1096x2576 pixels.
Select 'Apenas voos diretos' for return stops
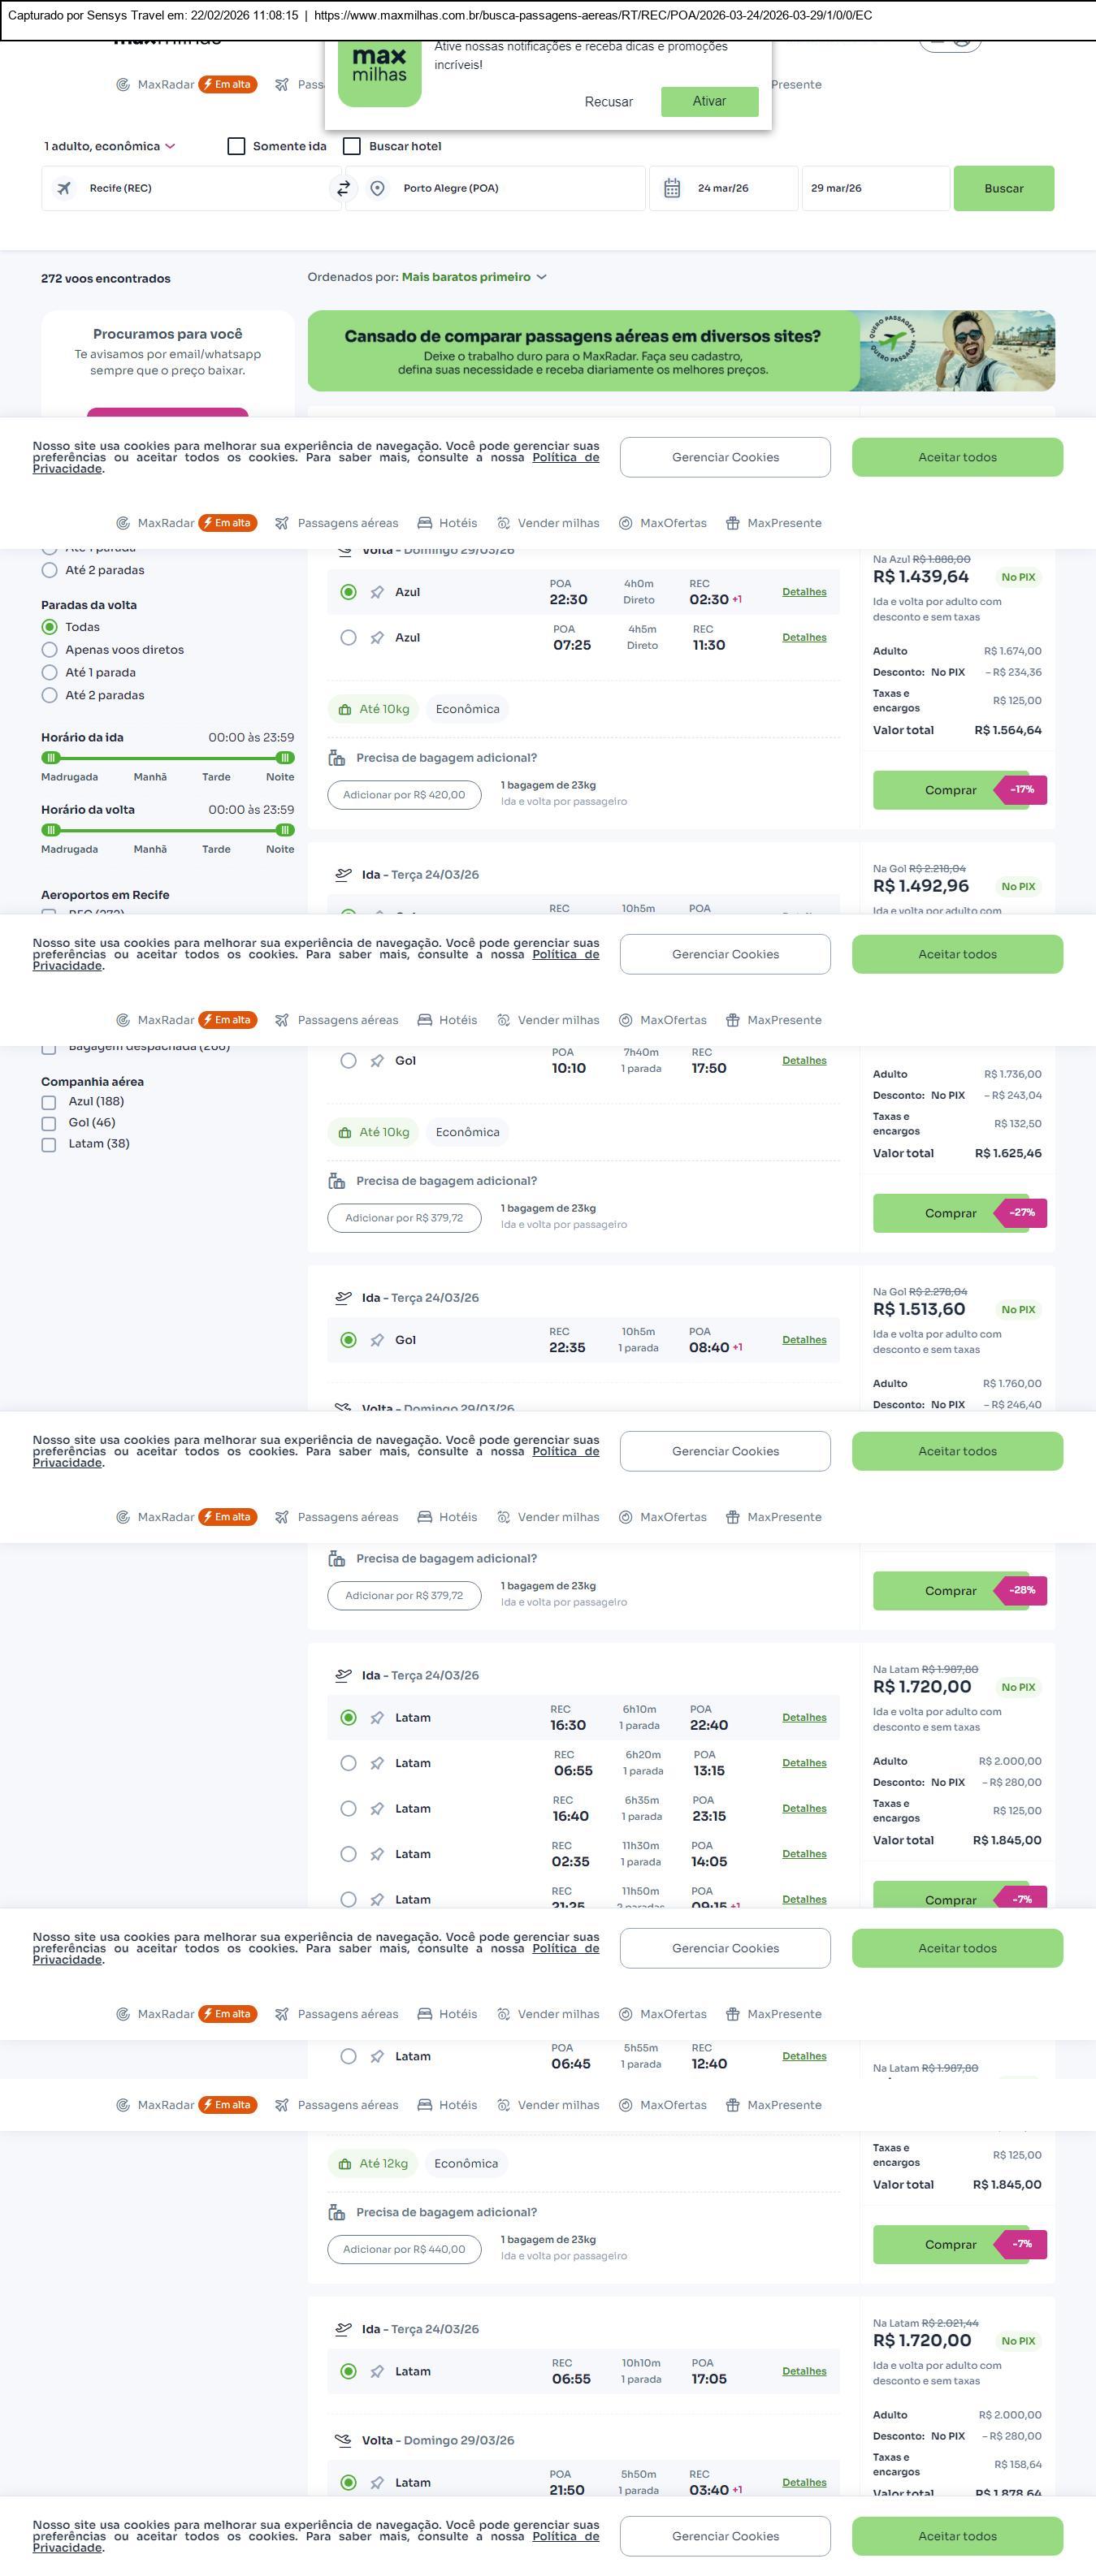pos(49,650)
